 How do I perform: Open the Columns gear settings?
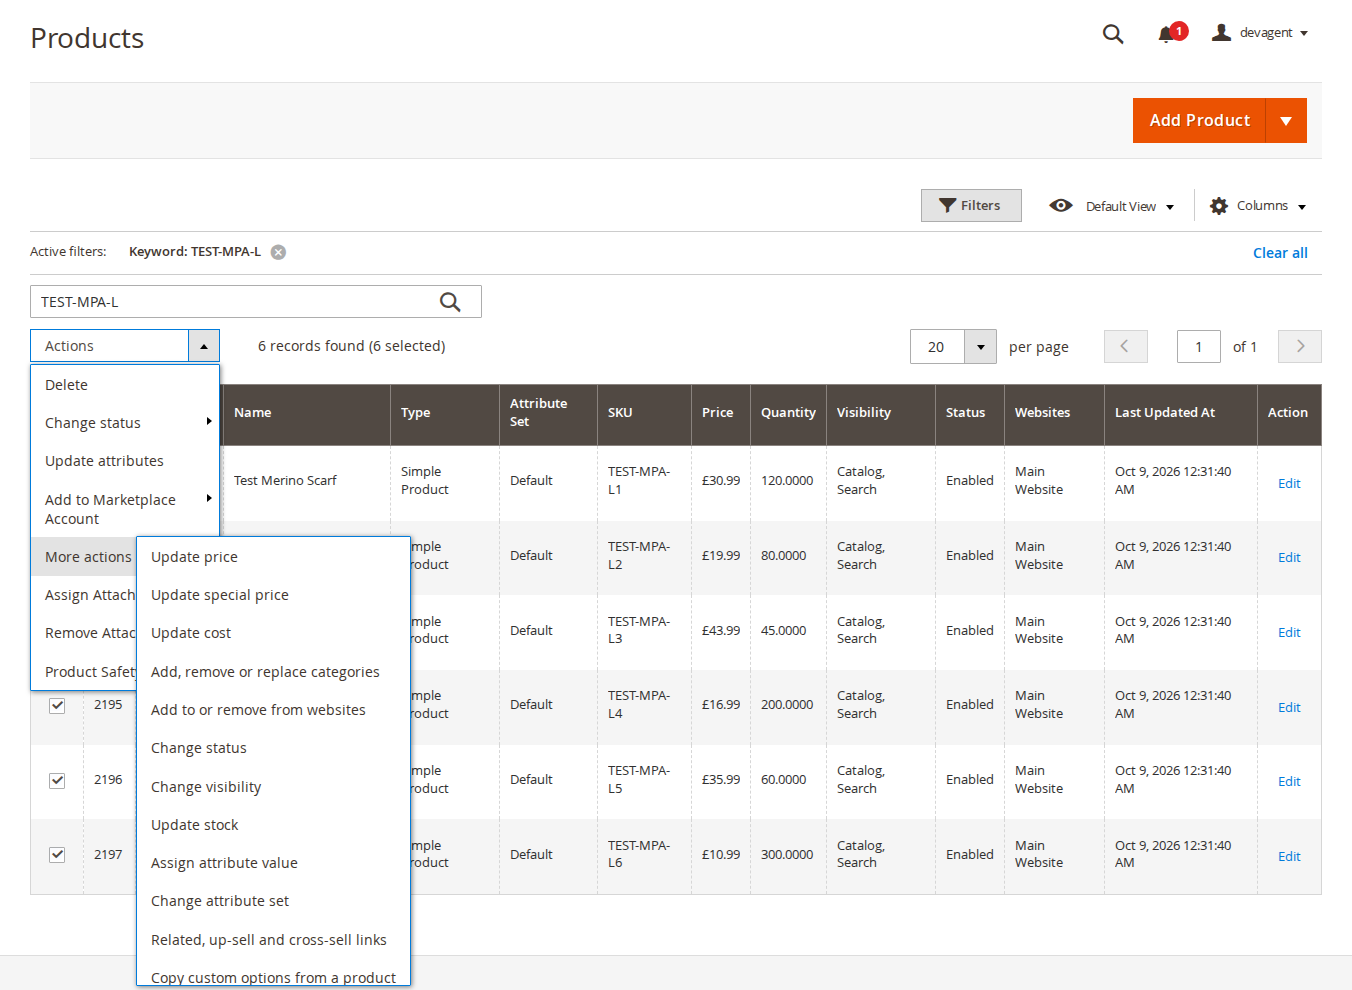(x=1258, y=206)
